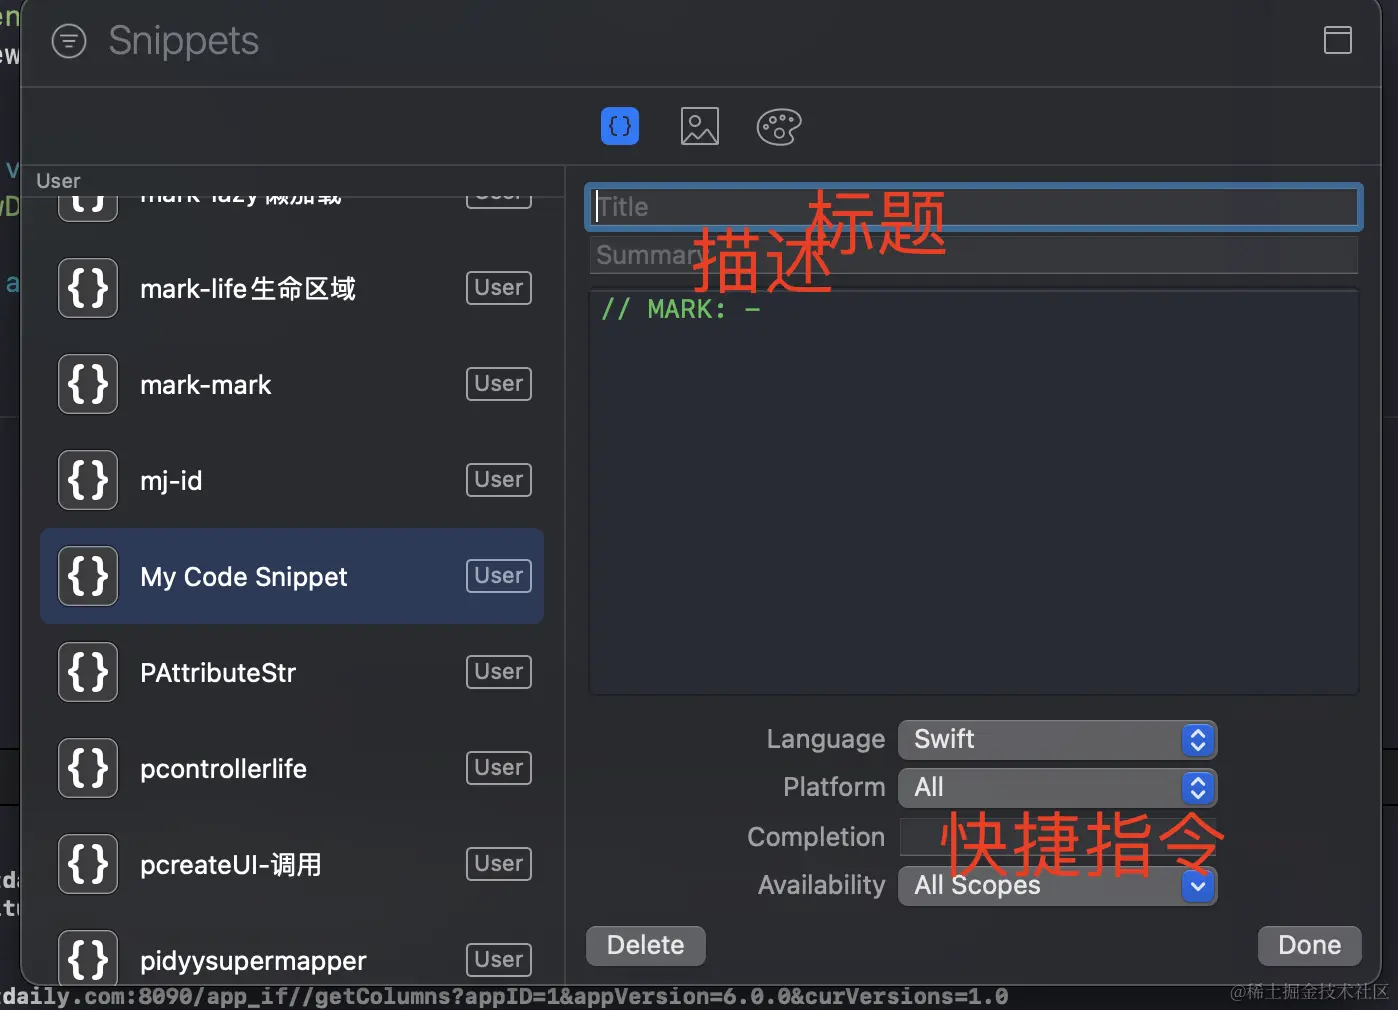Click the pidyysupermapper braces icon
Screen dimensions: 1398x1010
pyautogui.click(x=88, y=957)
